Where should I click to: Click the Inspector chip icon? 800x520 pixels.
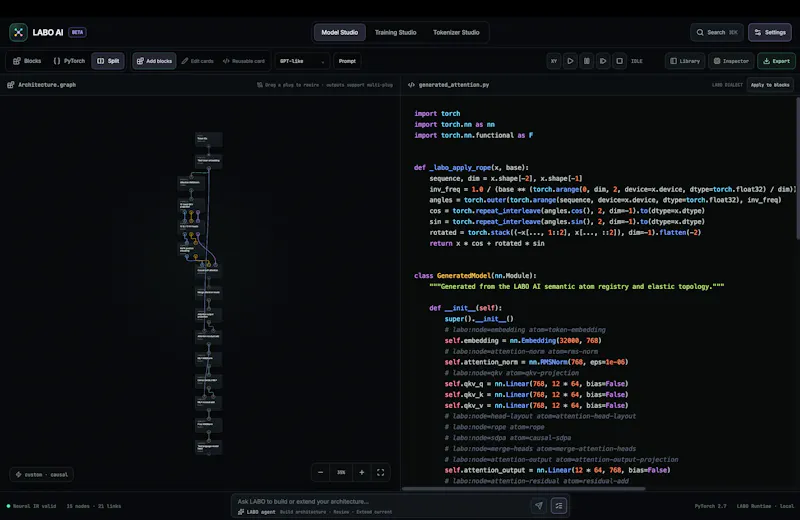717,61
